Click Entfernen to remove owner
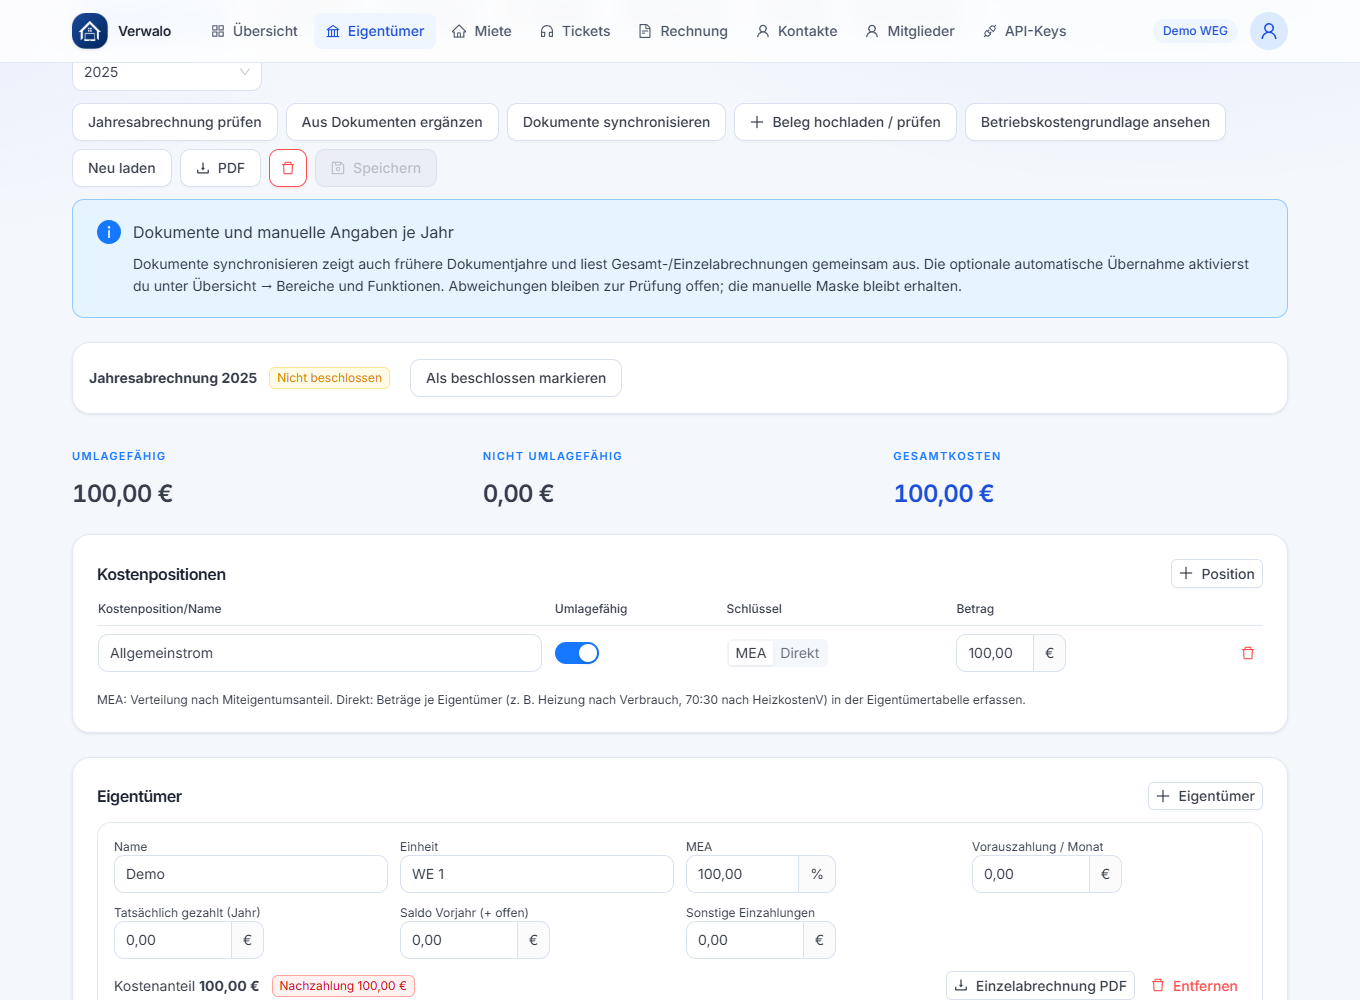The image size is (1360, 1000). tap(1195, 986)
